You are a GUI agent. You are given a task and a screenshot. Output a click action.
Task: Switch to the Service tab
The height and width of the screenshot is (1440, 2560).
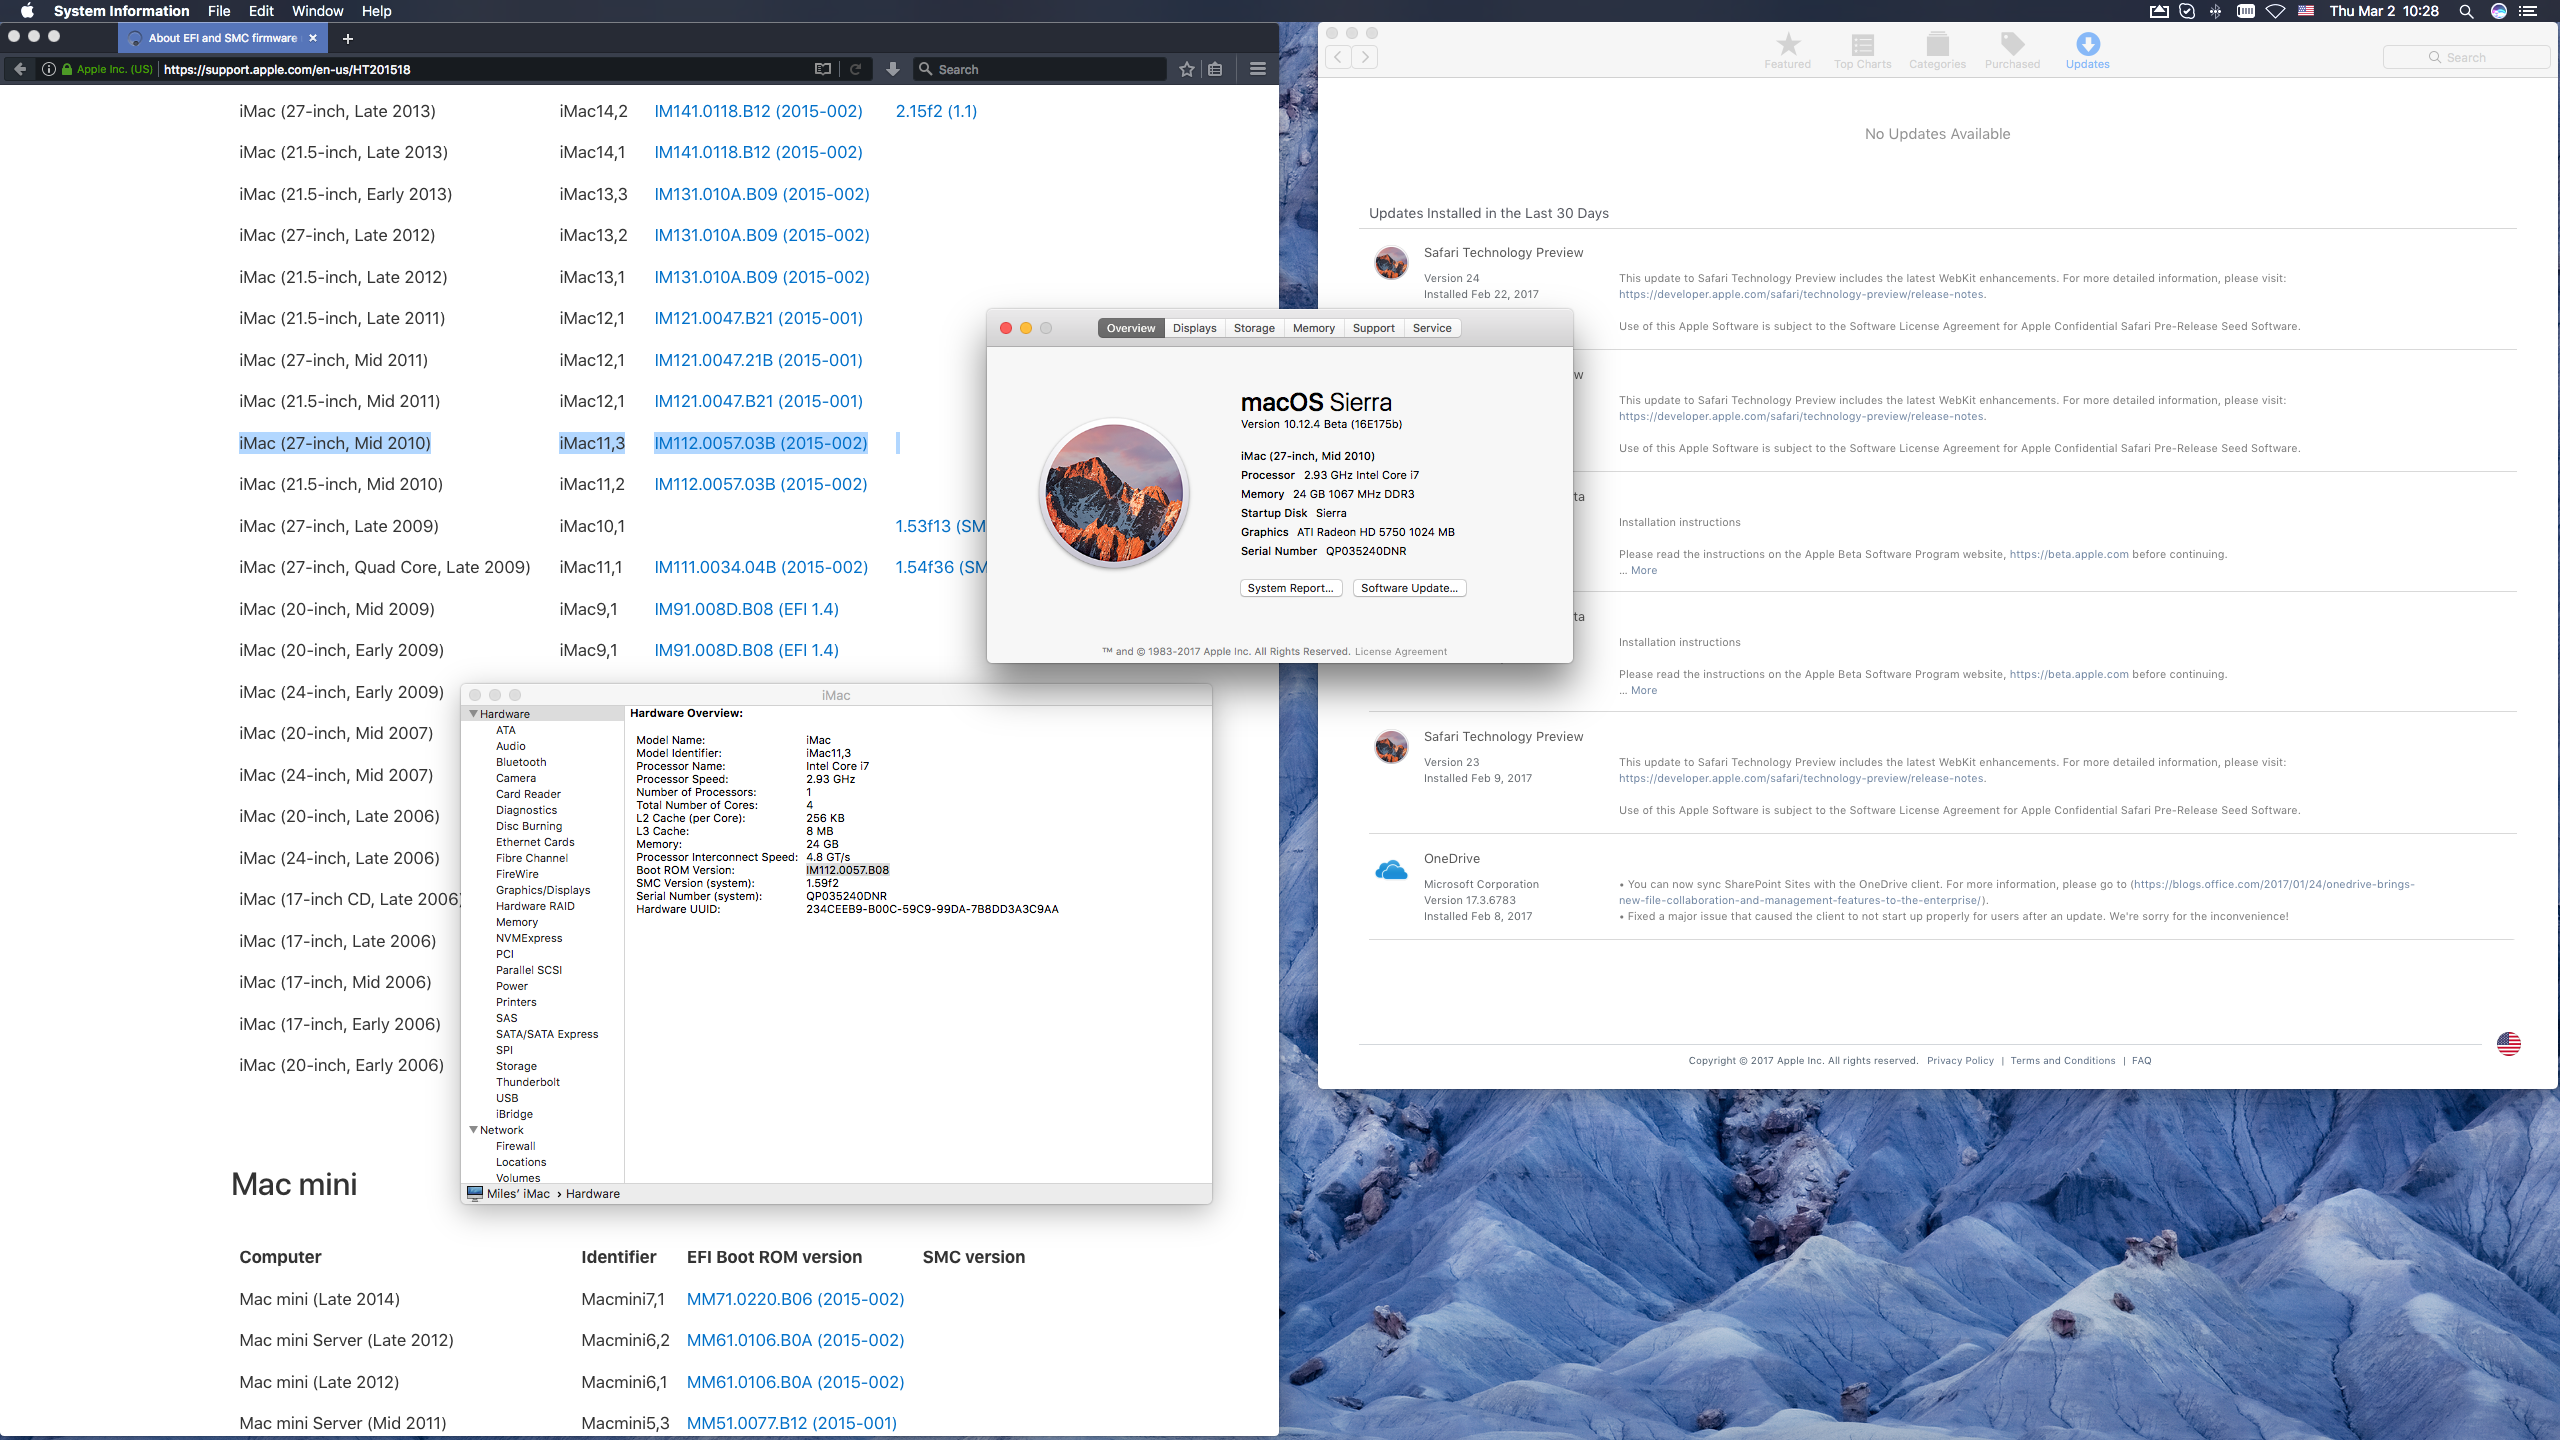coord(1432,328)
